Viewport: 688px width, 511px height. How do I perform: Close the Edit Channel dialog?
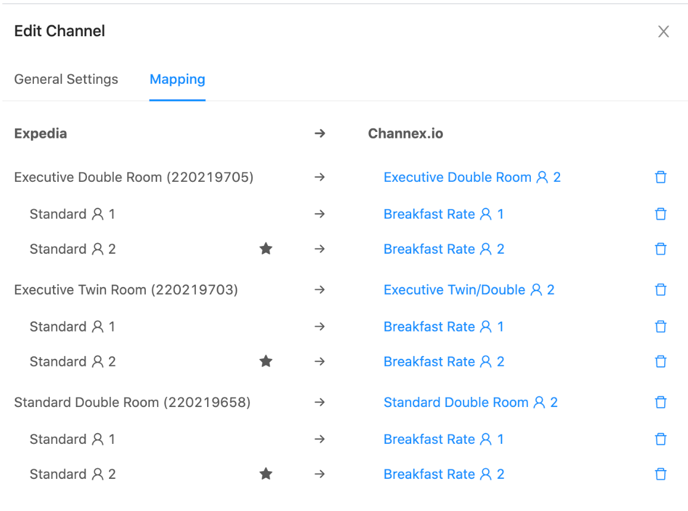[663, 32]
